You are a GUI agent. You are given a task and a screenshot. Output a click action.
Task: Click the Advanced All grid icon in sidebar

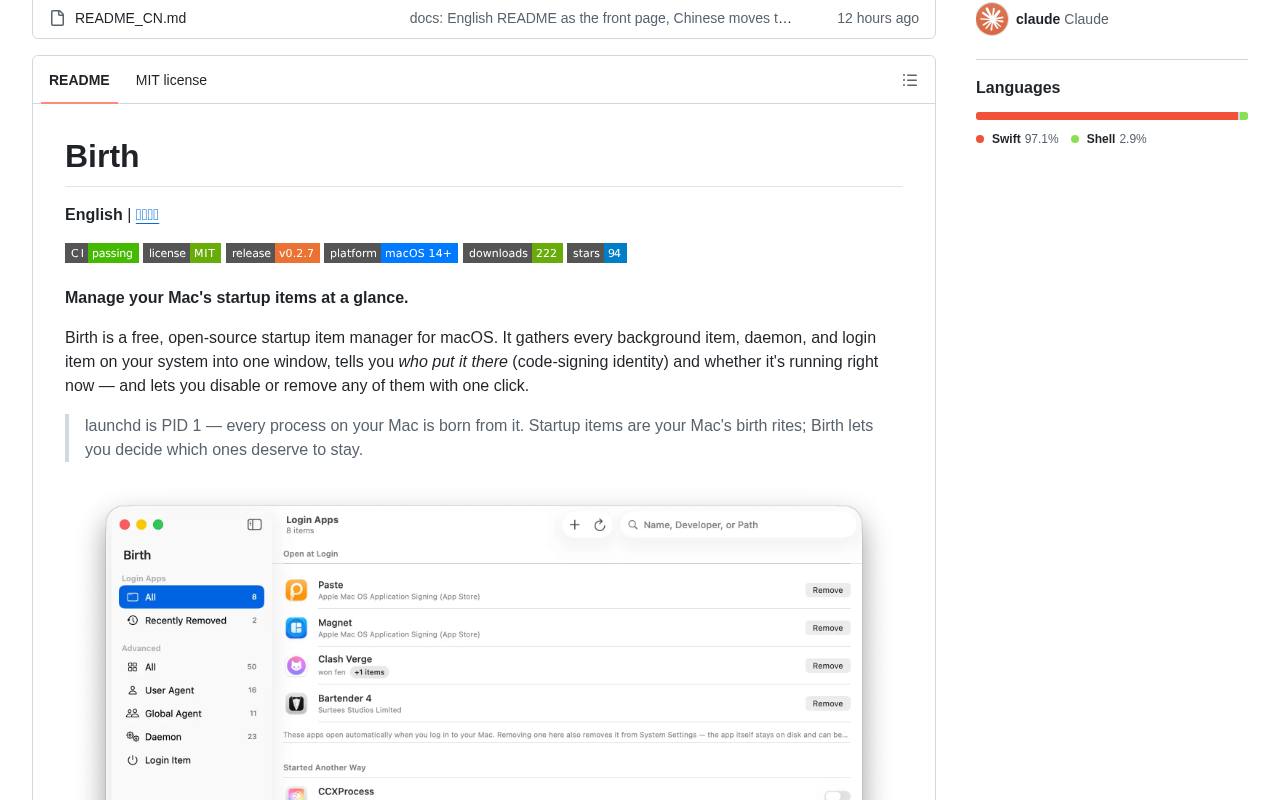coord(132,667)
